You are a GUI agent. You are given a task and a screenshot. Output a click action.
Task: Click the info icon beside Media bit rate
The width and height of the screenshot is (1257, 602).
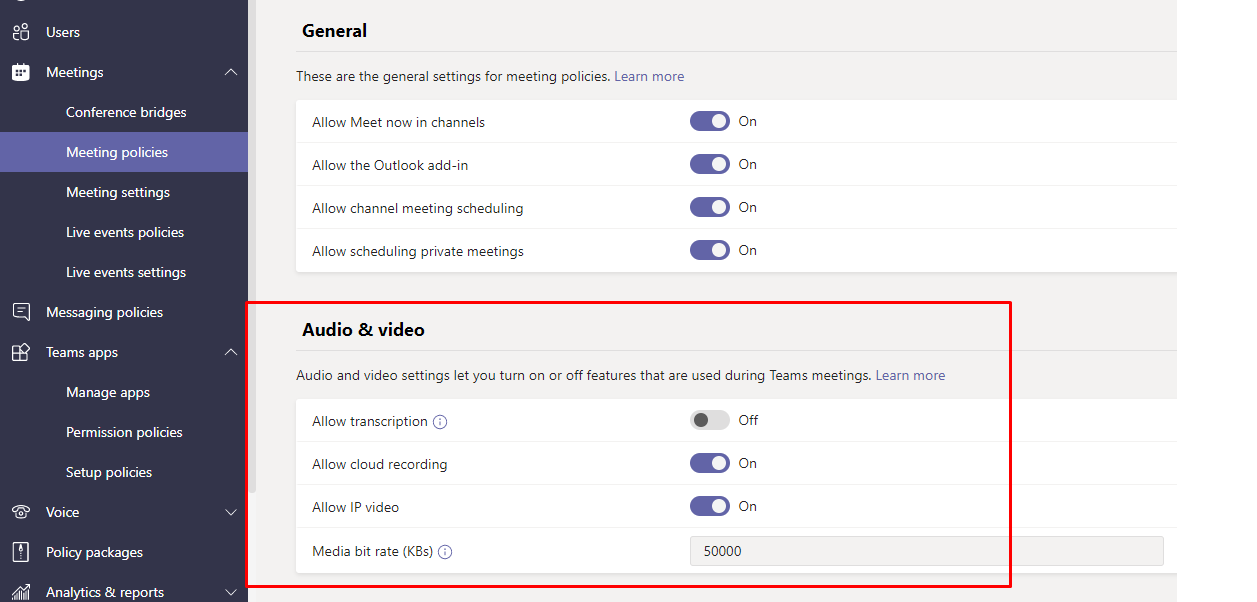coord(444,551)
